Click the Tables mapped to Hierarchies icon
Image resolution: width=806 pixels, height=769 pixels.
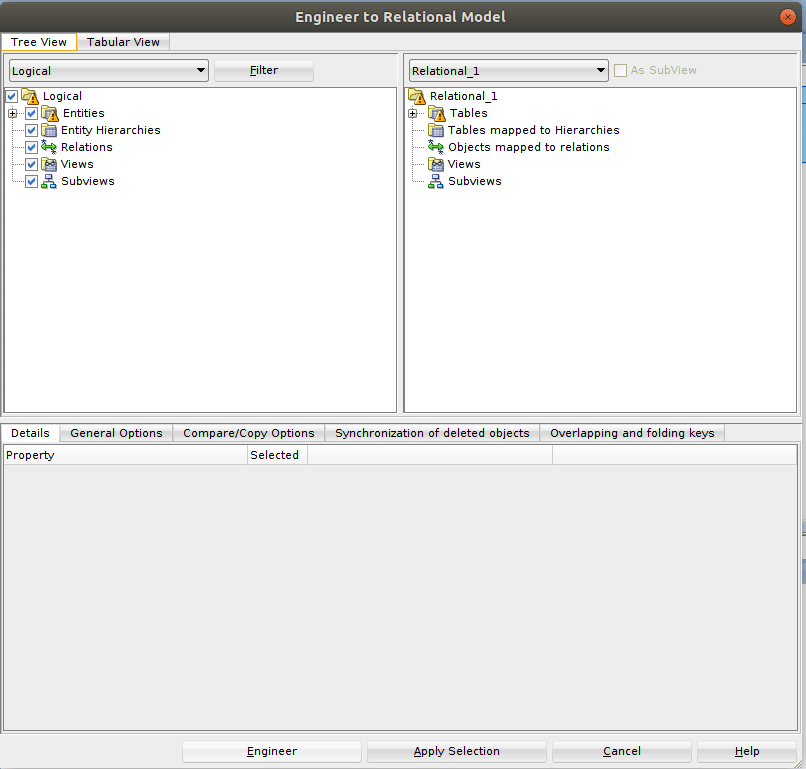click(436, 130)
